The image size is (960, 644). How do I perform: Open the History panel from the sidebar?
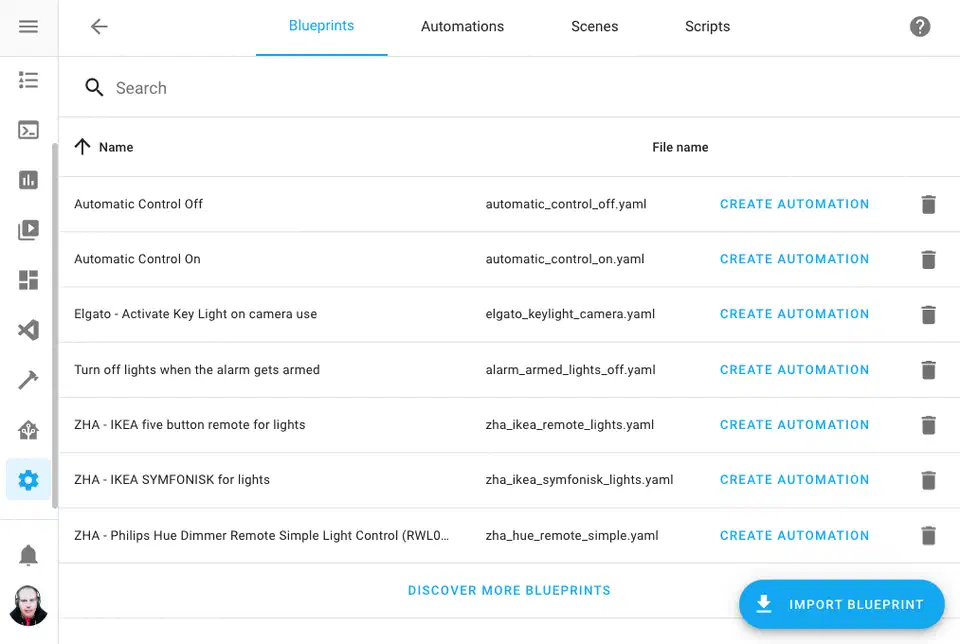[x=29, y=180]
